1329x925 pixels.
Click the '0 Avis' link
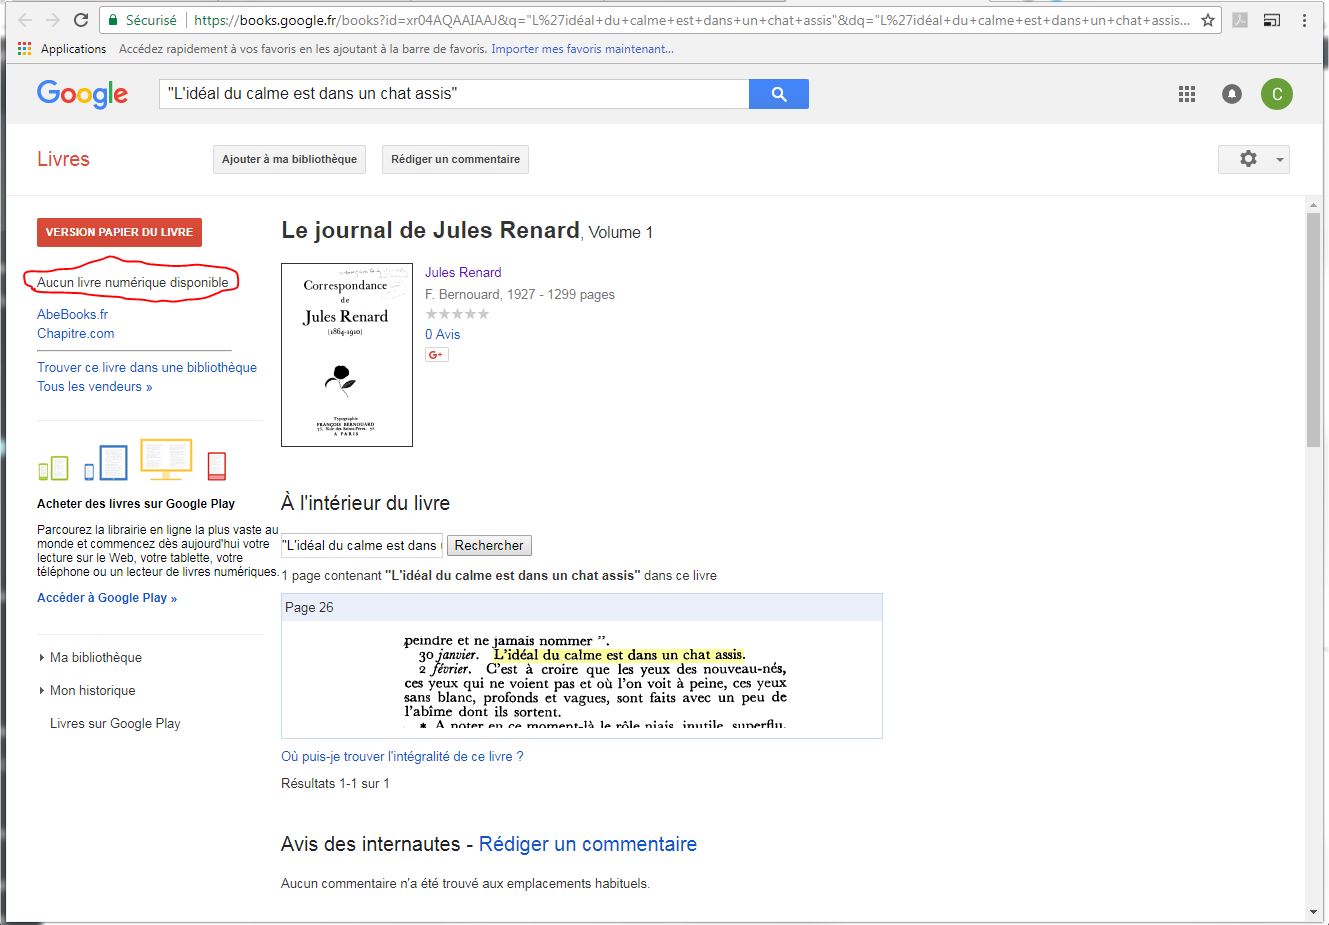pyautogui.click(x=443, y=334)
